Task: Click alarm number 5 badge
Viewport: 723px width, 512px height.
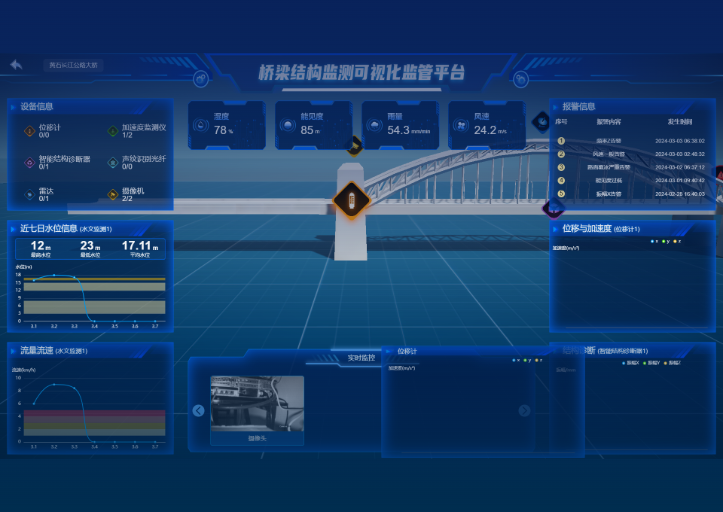Action: tap(561, 194)
